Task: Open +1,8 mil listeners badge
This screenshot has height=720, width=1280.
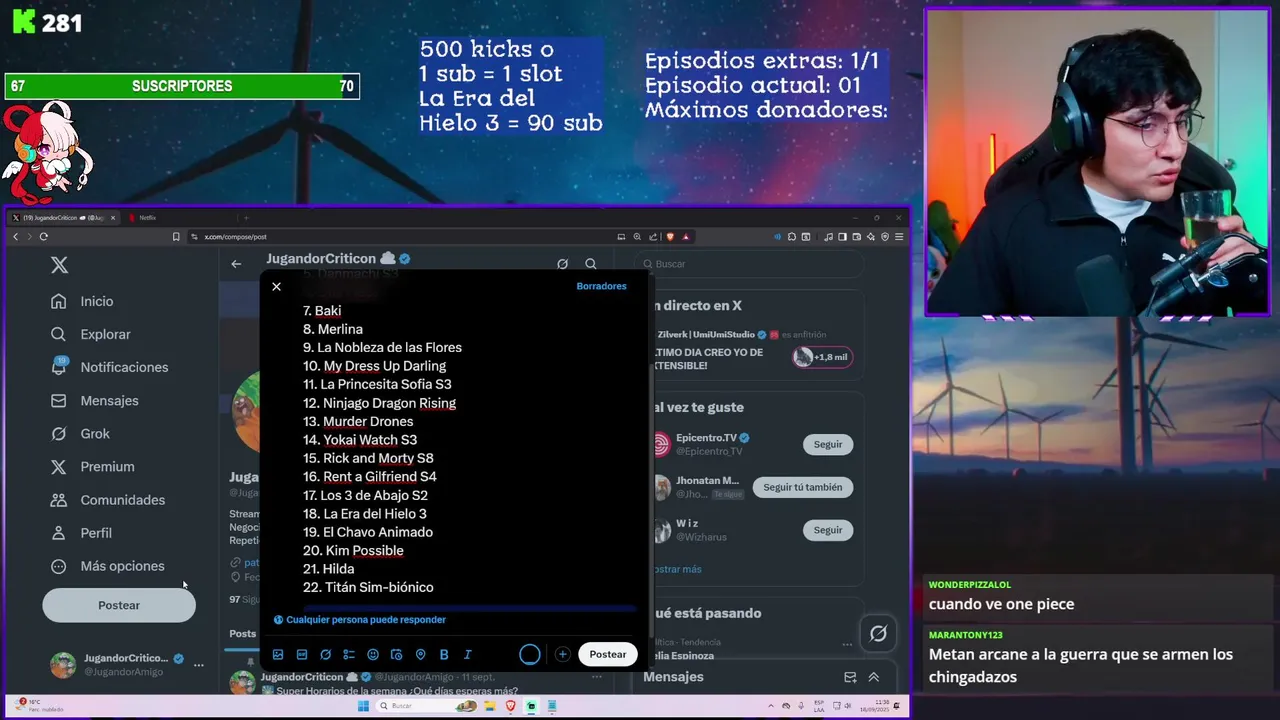Action: (x=822, y=357)
